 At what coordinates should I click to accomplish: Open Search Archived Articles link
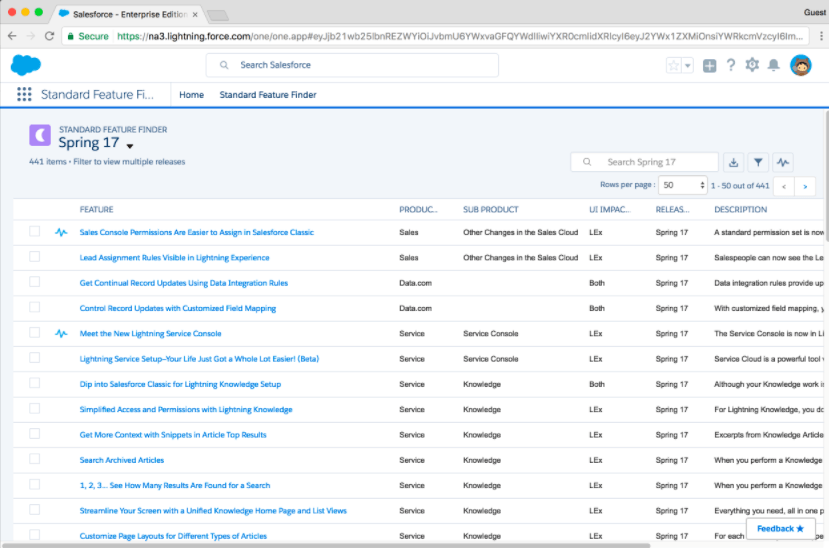pos(122,460)
